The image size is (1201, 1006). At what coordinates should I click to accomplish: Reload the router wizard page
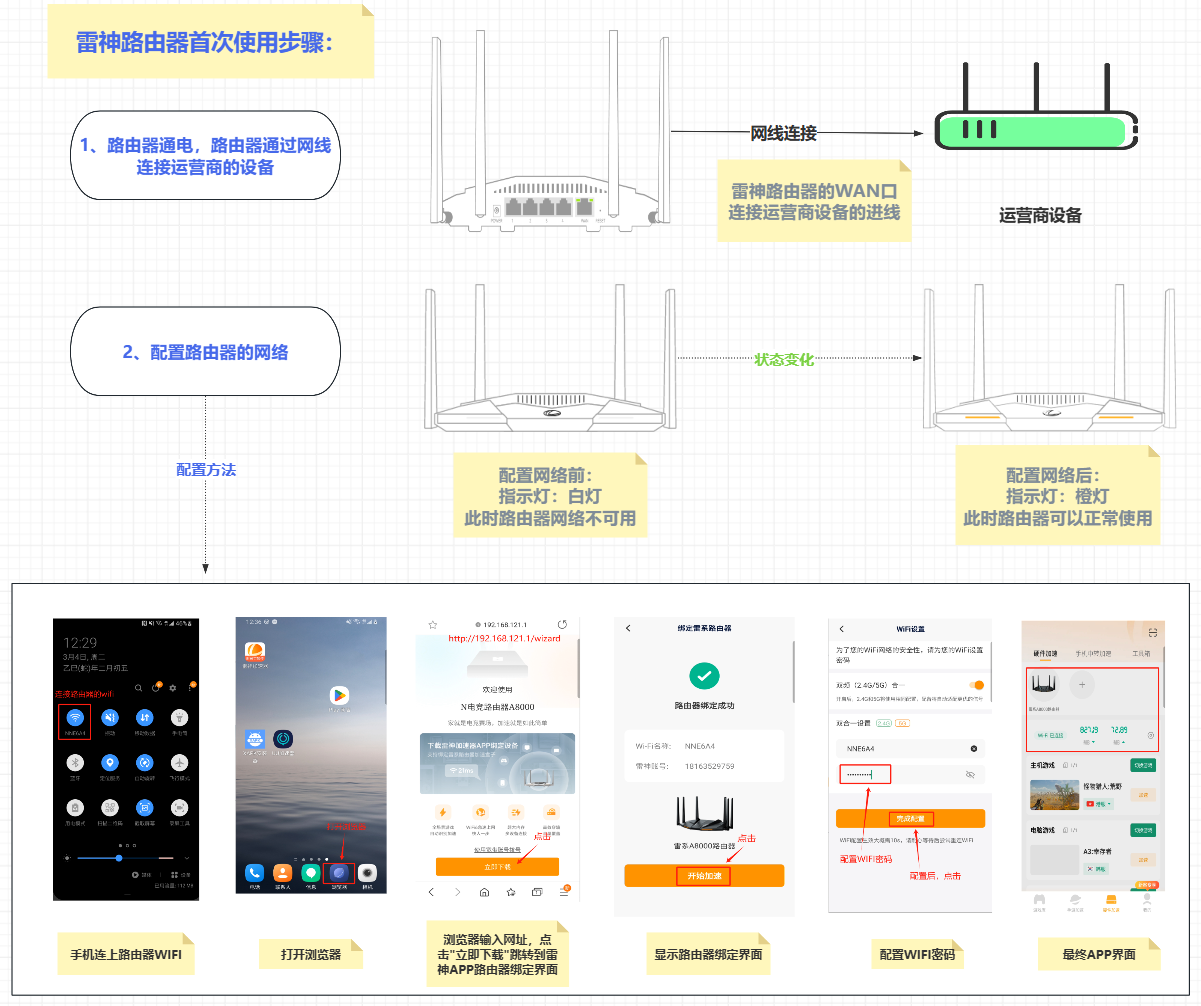(x=562, y=624)
